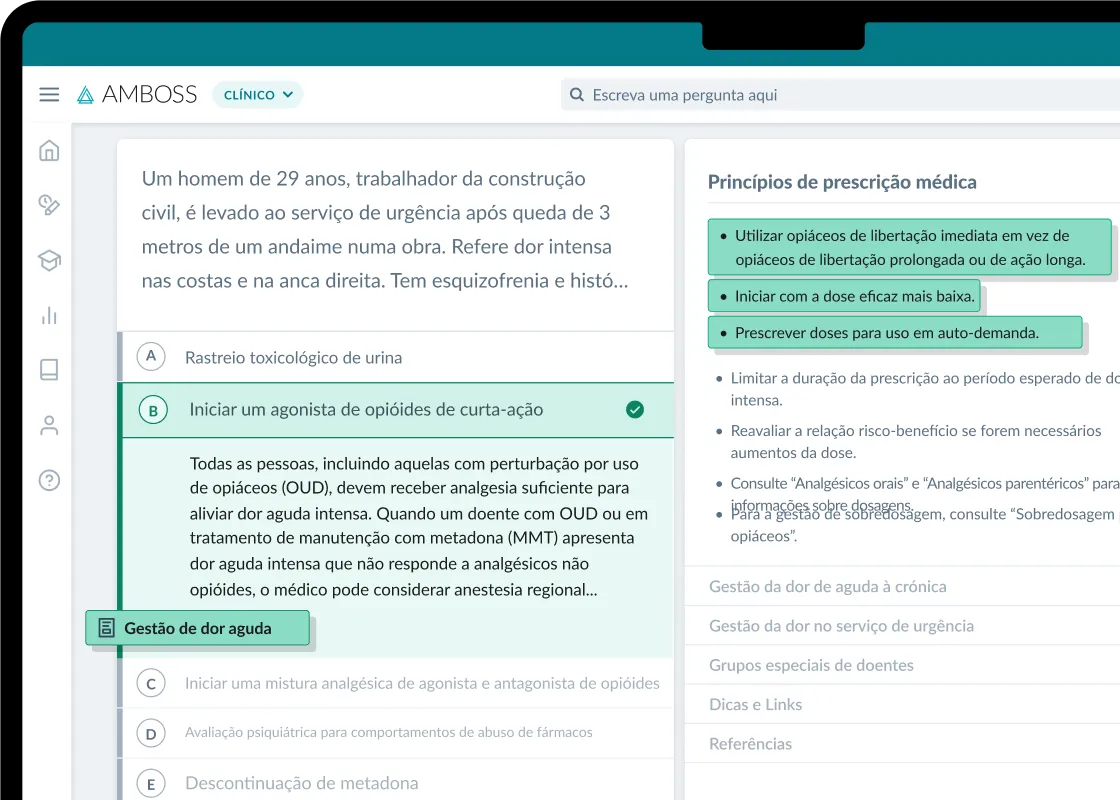The width and height of the screenshot is (1120, 800).
Task: Select answer option B circle
Action: coord(153,410)
